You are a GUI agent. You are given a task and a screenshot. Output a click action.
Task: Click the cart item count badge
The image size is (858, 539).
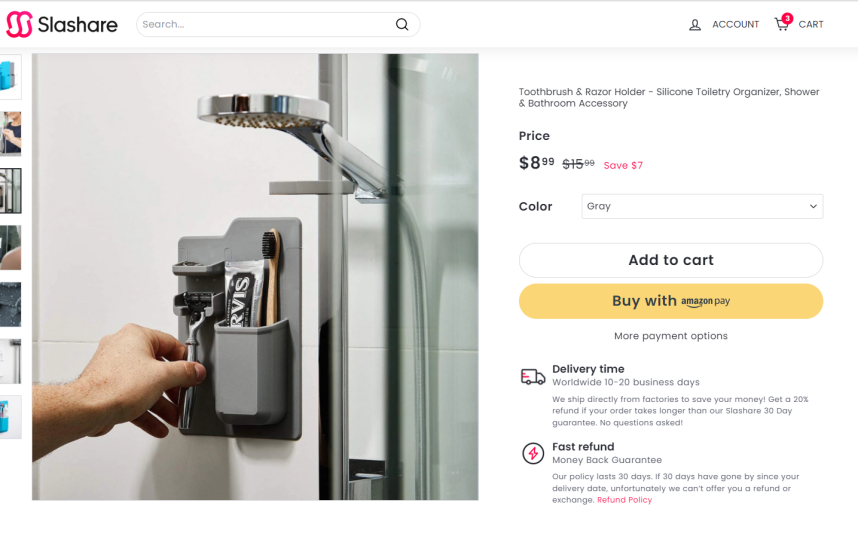[787, 18]
